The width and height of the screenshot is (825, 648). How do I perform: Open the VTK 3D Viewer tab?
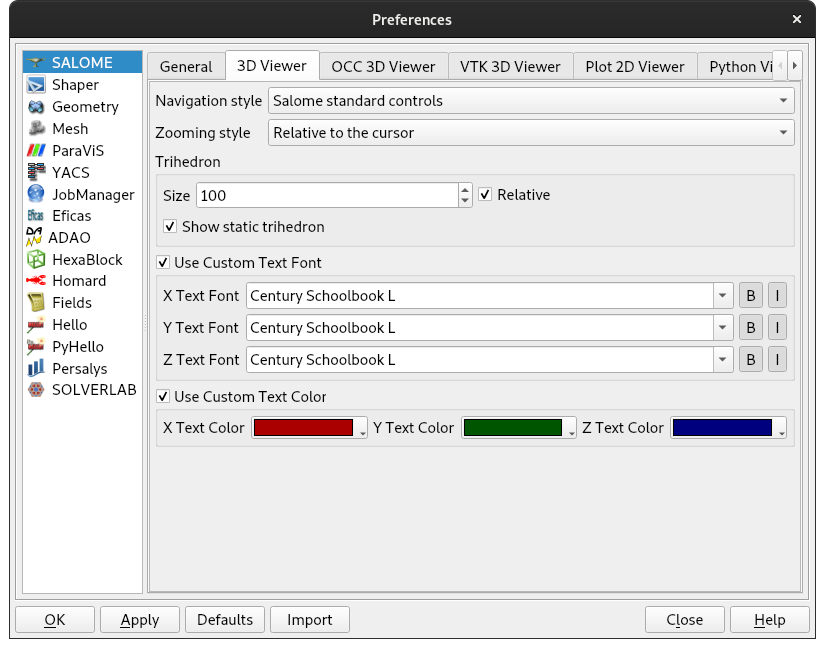click(510, 67)
